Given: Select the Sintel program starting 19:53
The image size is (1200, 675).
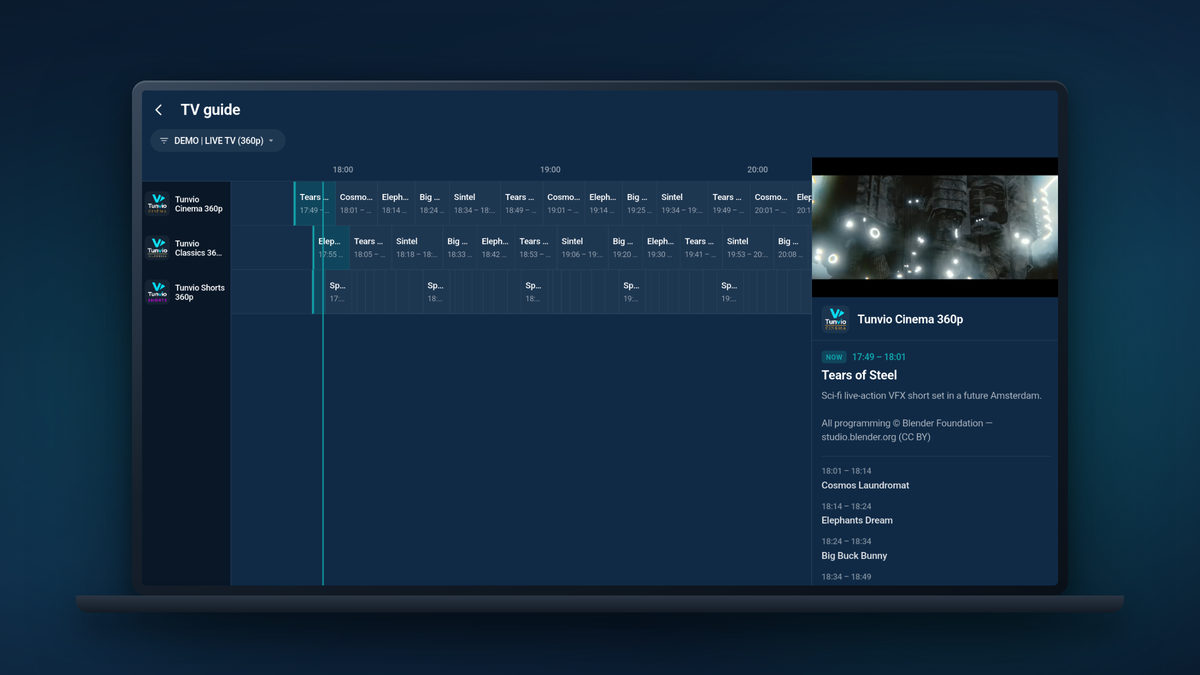Looking at the screenshot, I should (747, 247).
